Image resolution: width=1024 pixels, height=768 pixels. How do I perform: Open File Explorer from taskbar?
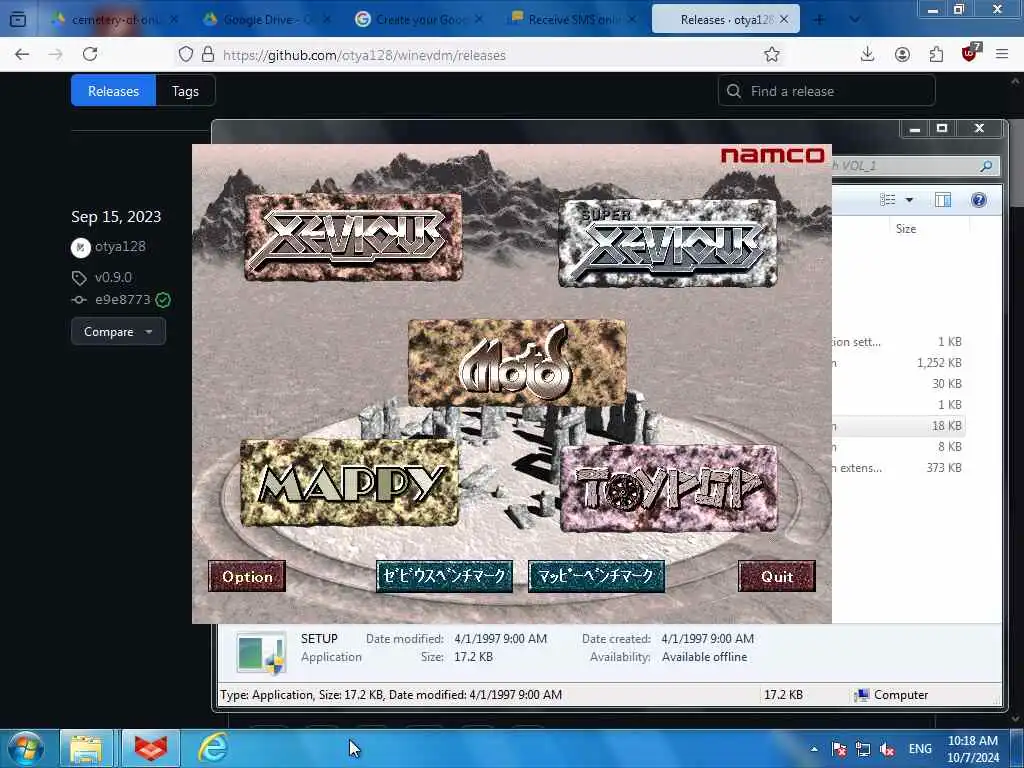[x=86, y=748]
